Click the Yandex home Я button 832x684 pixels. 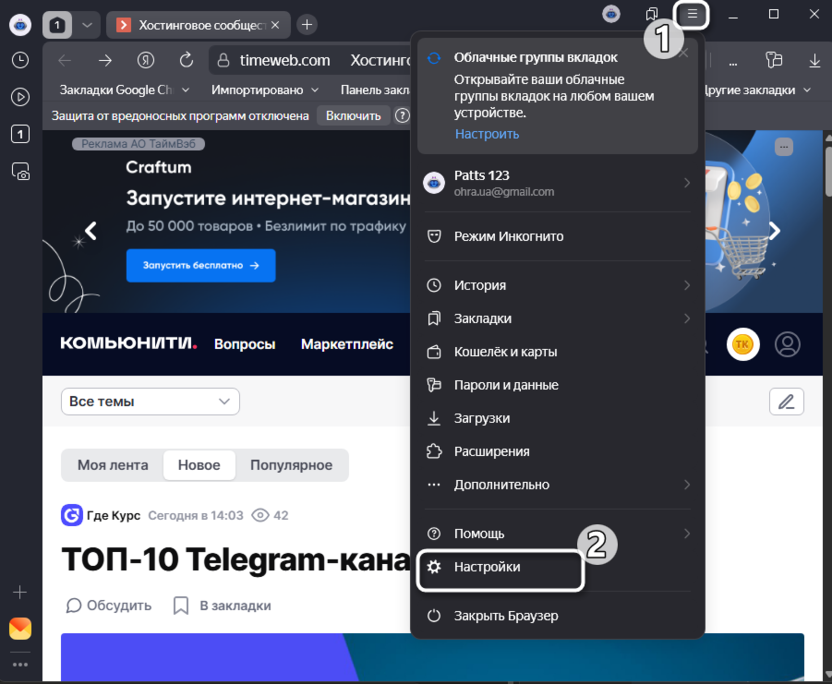[x=145, y=60]
